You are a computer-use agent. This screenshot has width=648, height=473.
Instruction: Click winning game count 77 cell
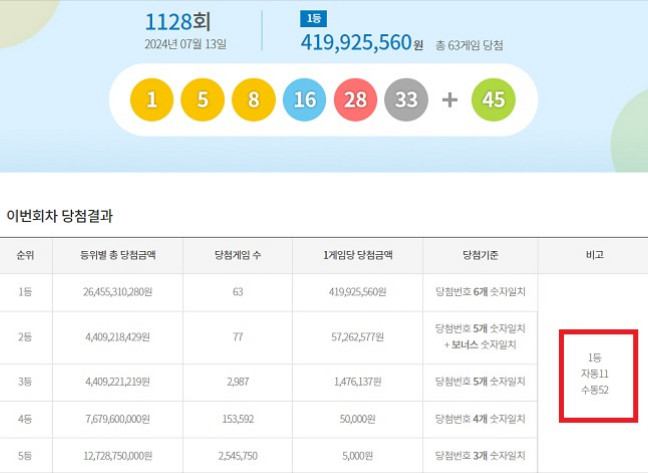tap(238, 337)
